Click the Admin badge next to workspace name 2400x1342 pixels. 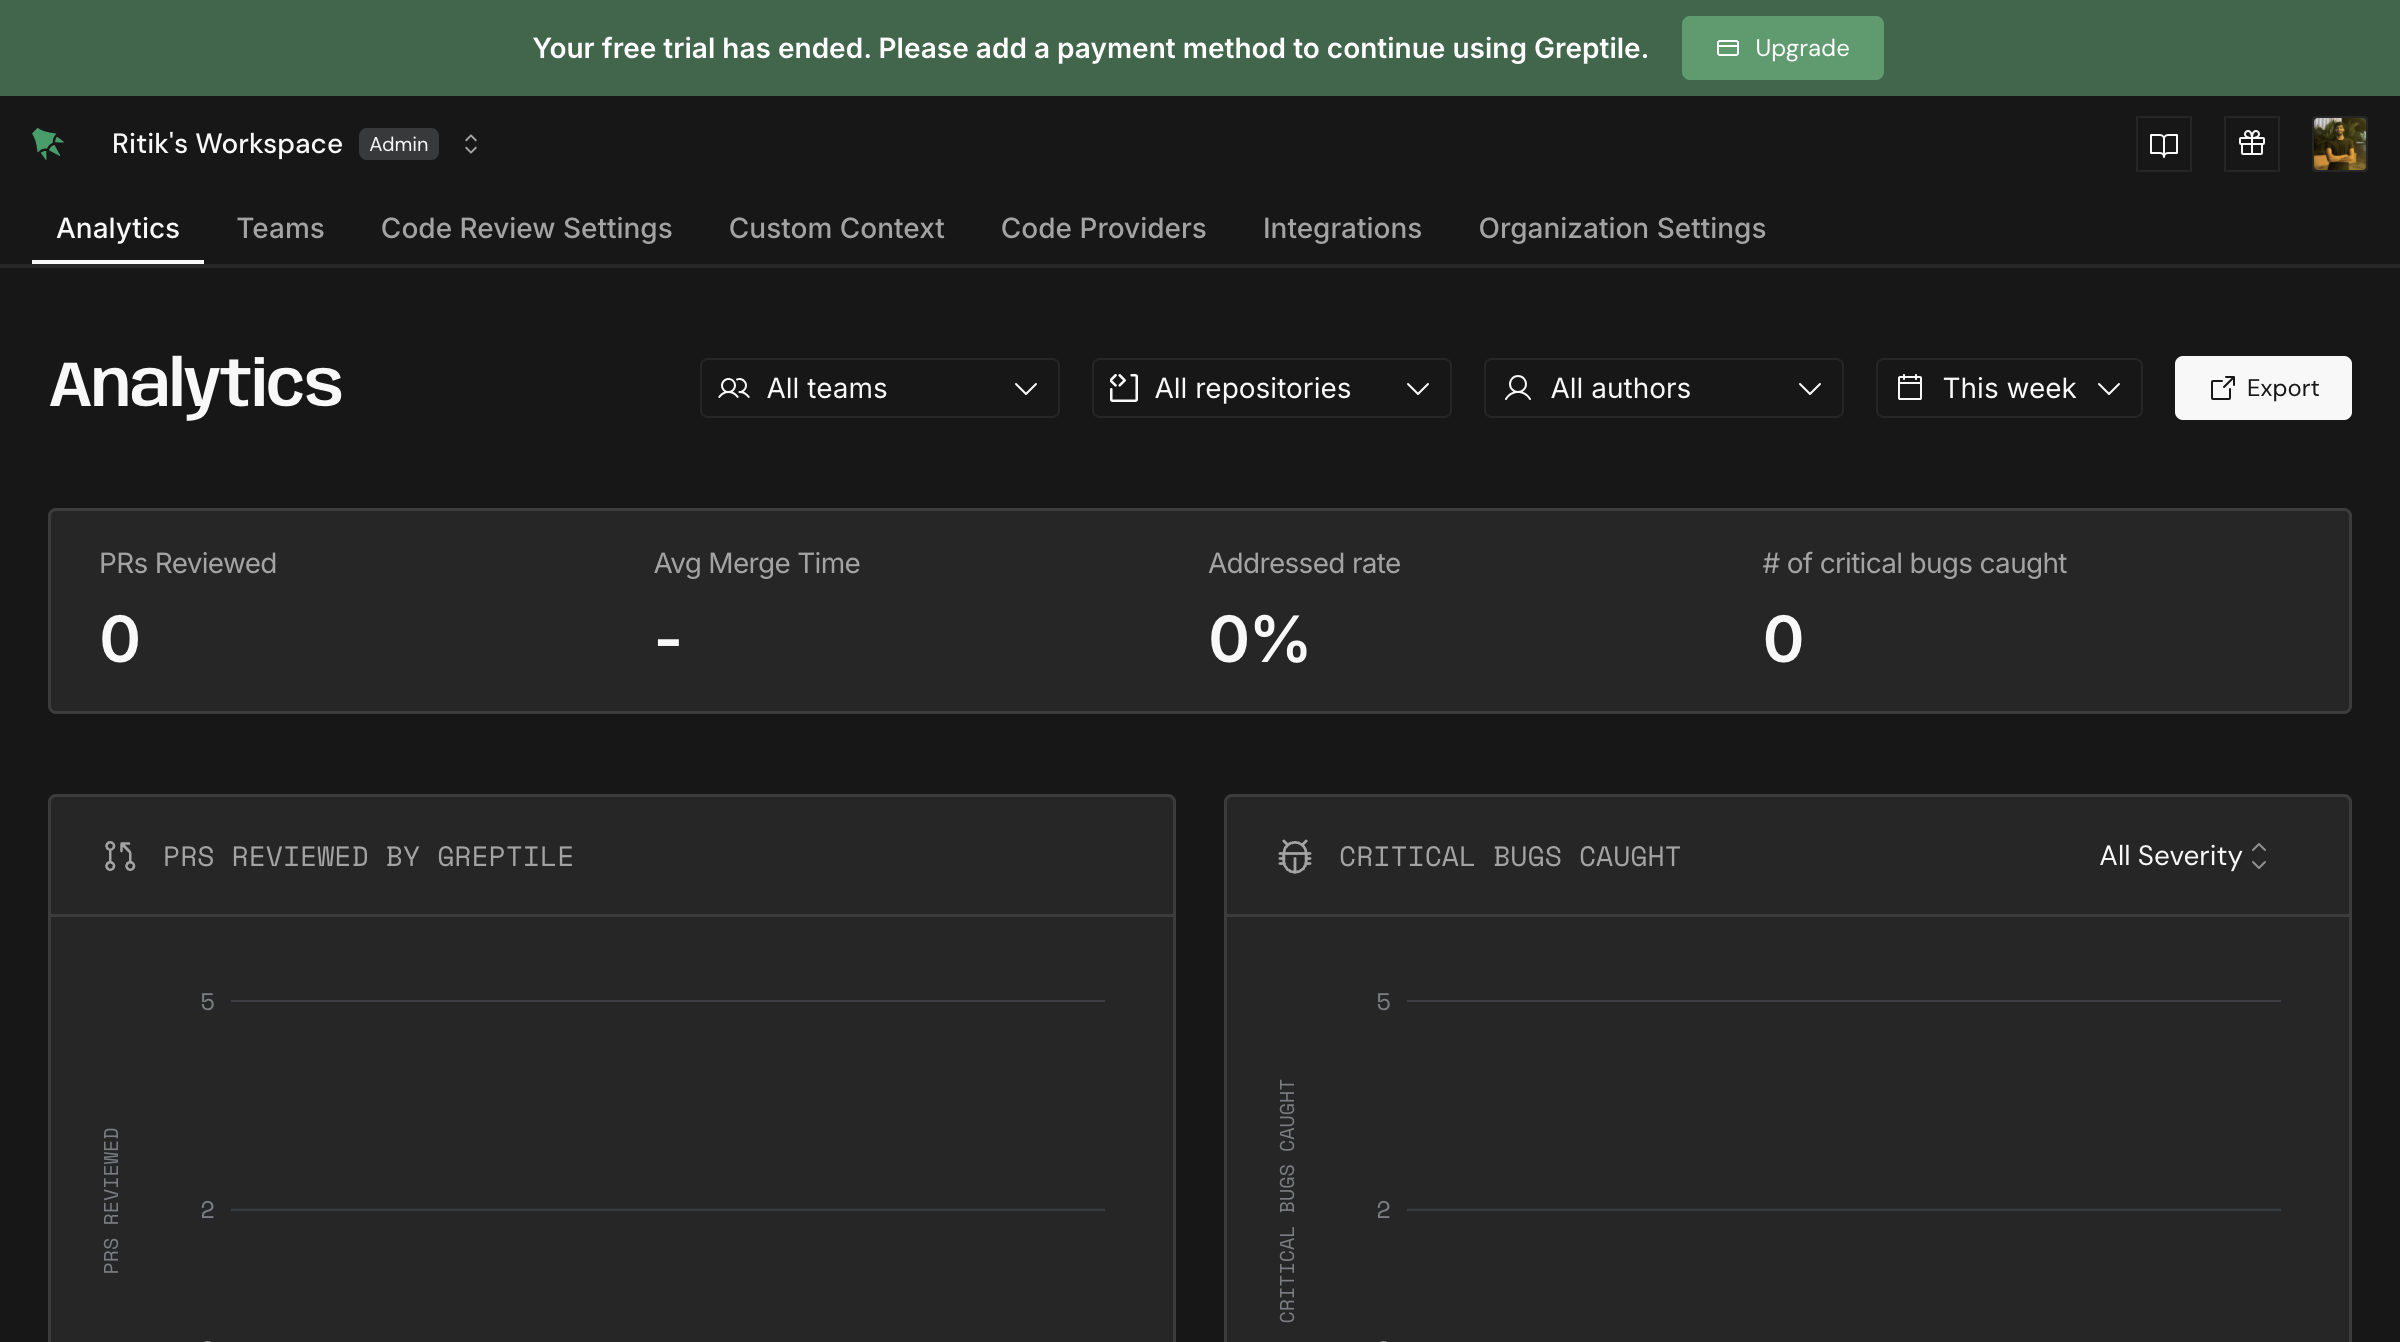click(398, 143)
